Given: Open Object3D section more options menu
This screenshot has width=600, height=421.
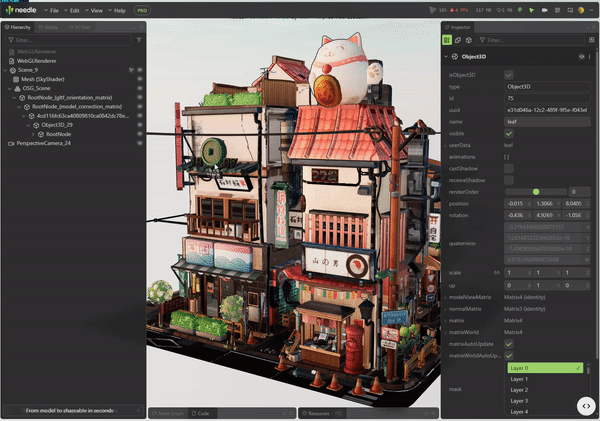Looking at the screenshot, I should (589, 57).
